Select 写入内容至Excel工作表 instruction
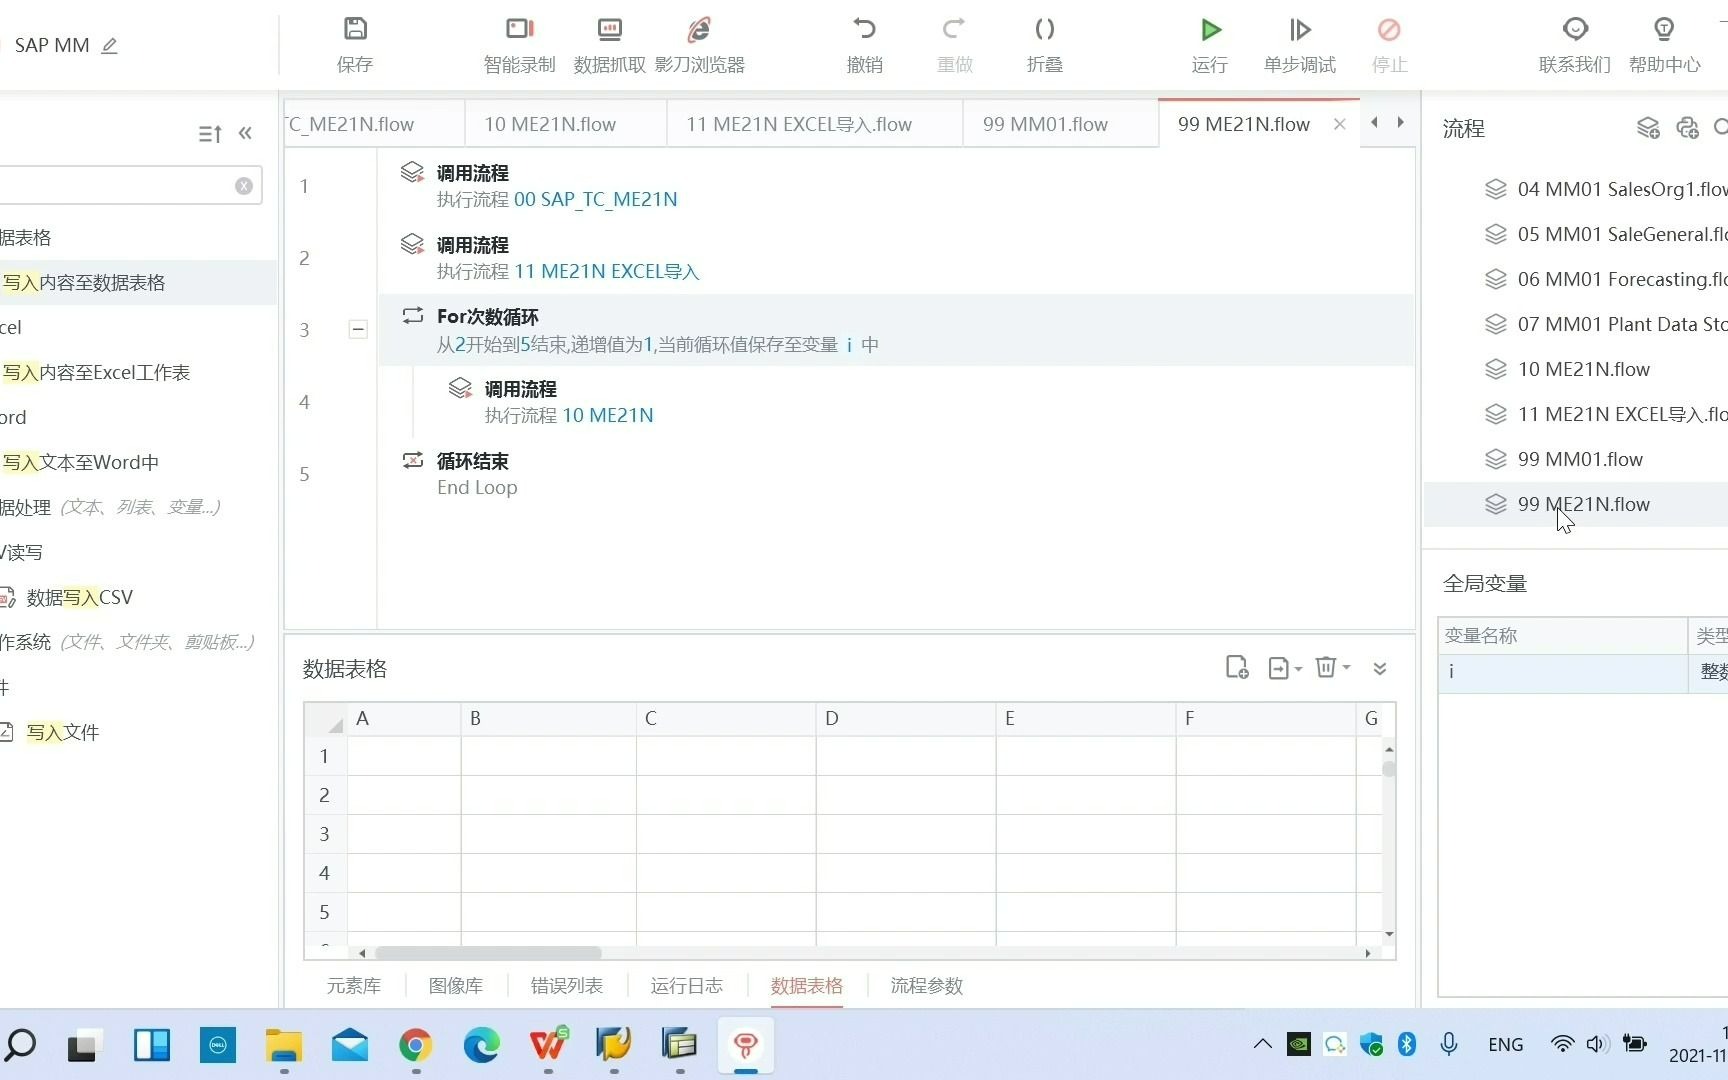This screenshot has width=1728, height=1080. [x=96, y=372]
